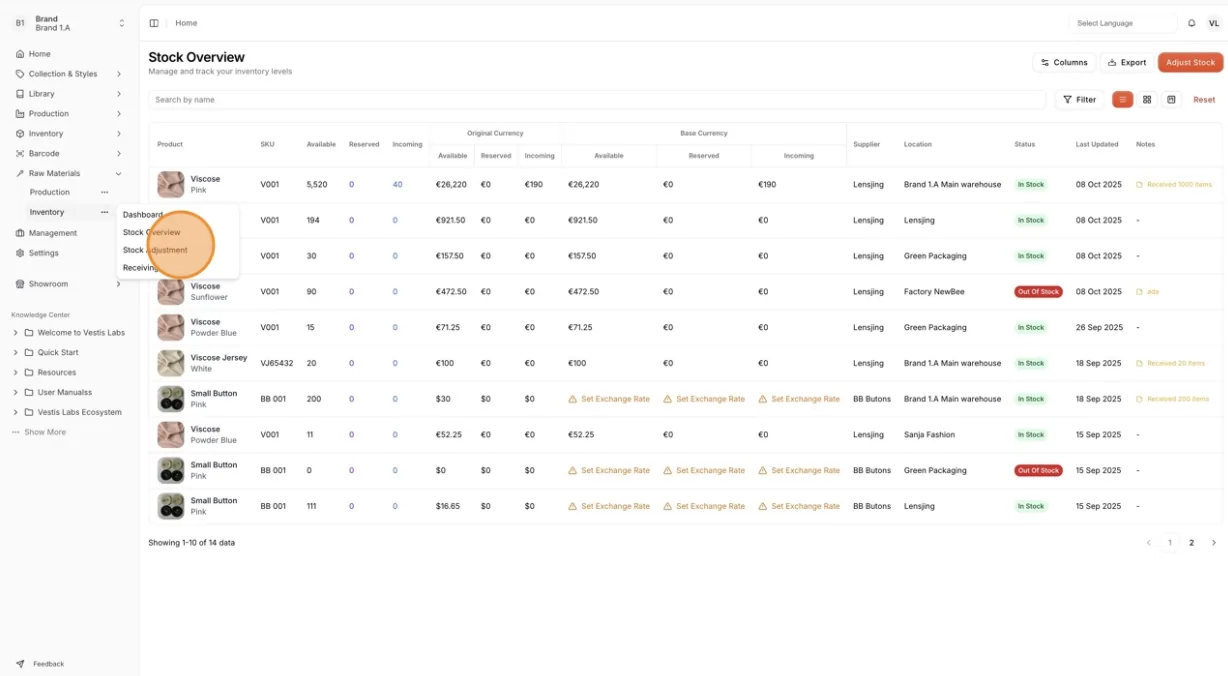Click the Last Updated column header

(1097, 145)
